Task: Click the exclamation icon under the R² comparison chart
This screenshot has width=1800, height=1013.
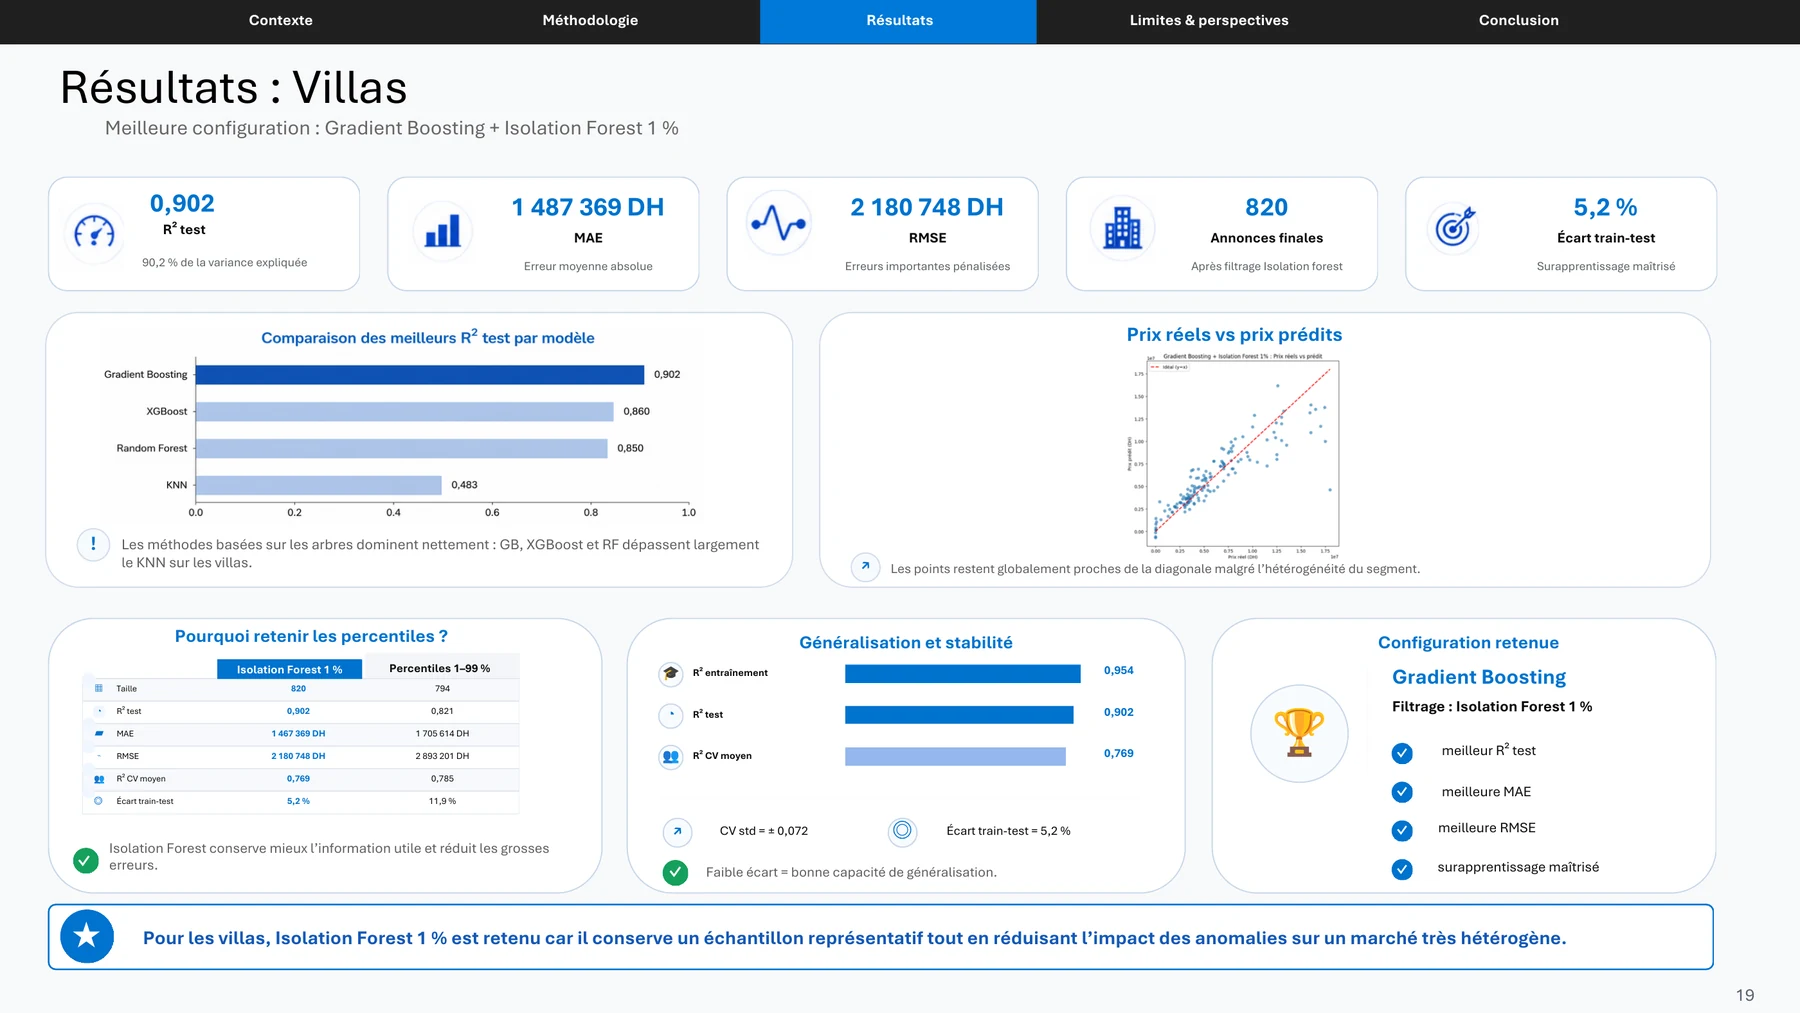Action: click(x=93, y=544)
